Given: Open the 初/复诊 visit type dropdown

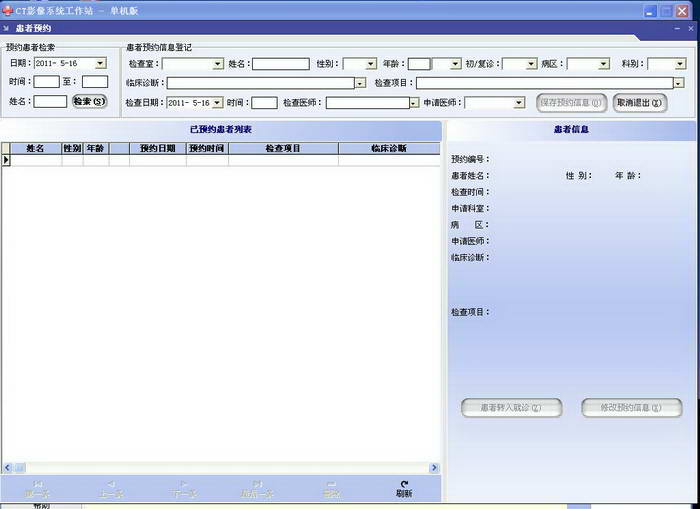Looking at the screenshot, I should [531, 64].
